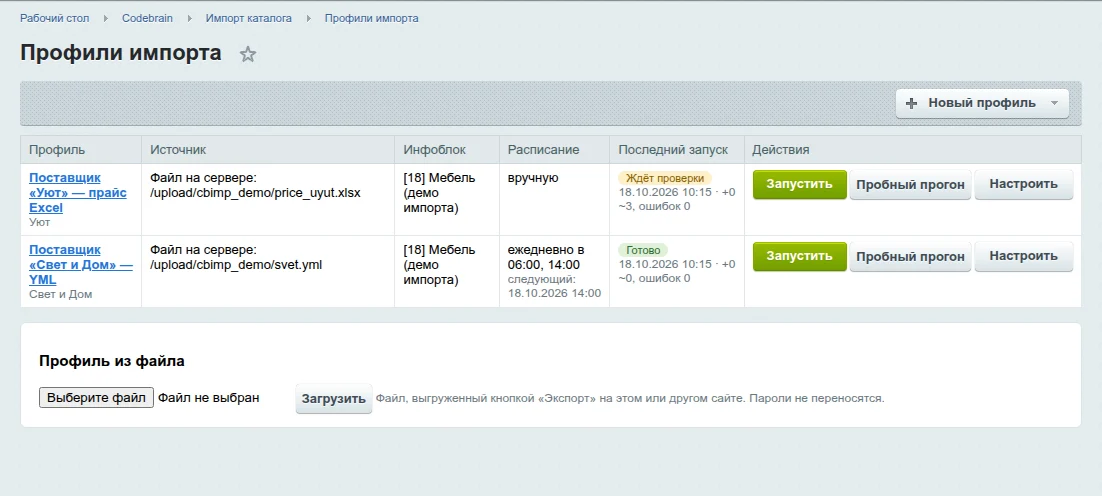Click the Профили импорта page title
The height and width of the screenshot is (496, 1102).
click(121, 53)
